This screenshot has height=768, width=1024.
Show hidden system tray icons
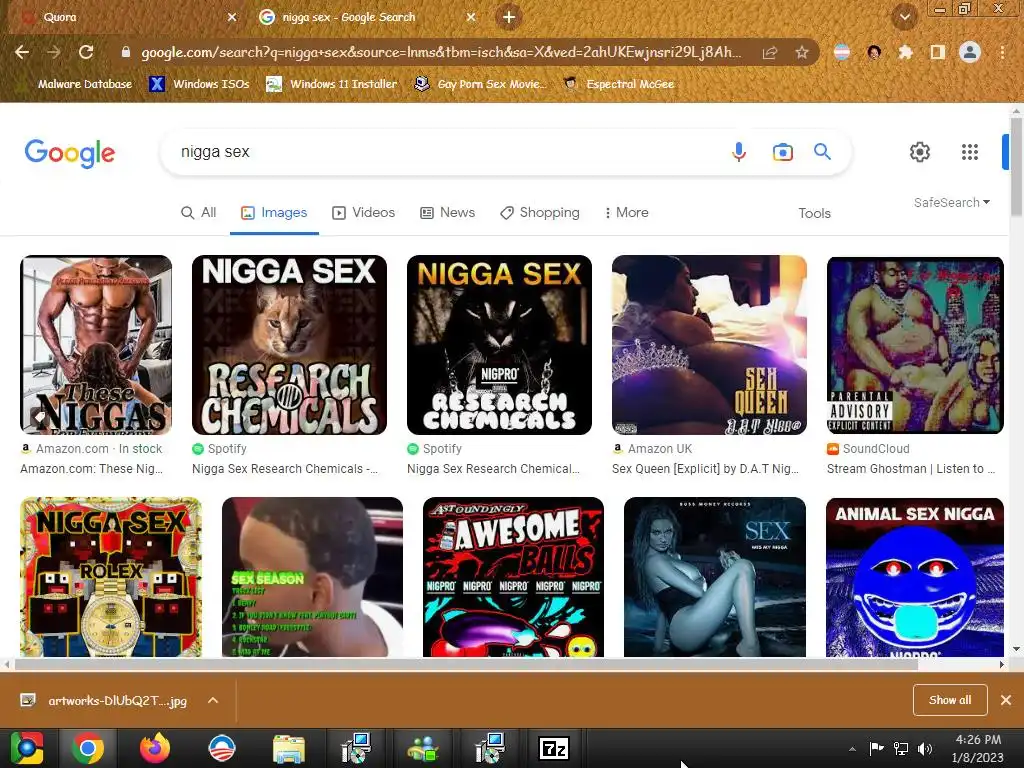pos(852,749)
